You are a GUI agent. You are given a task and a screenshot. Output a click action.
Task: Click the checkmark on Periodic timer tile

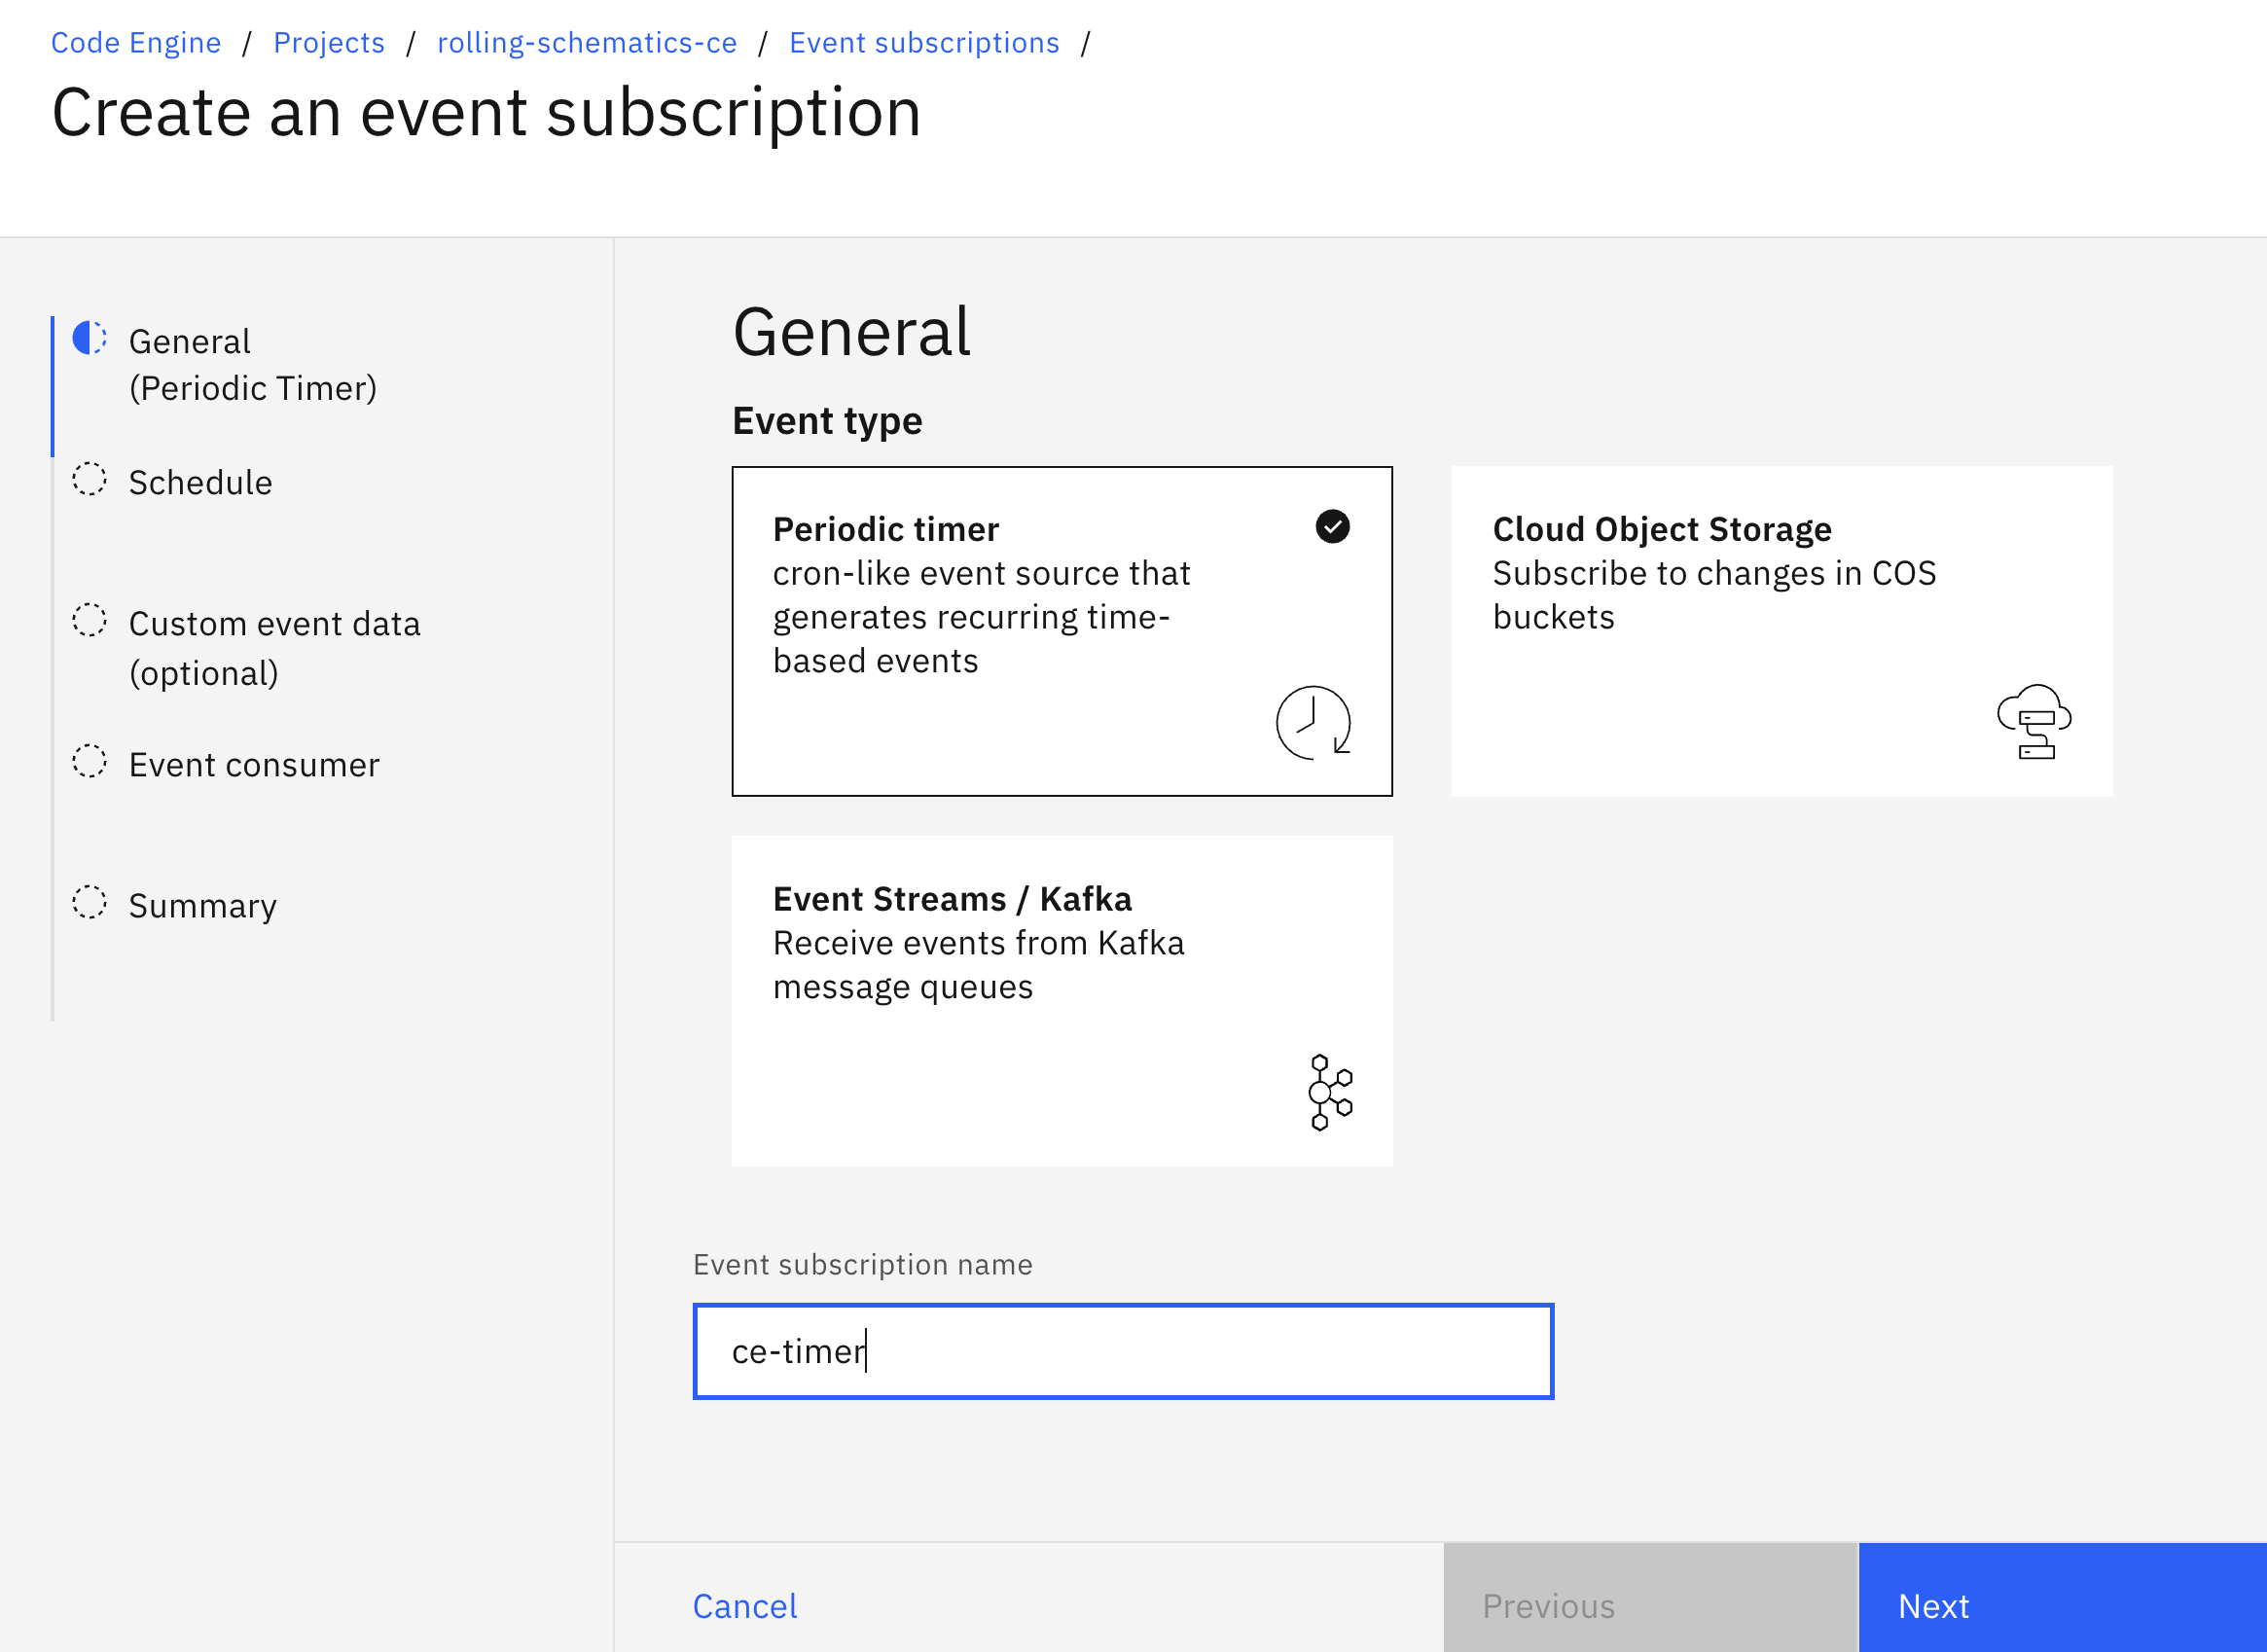point(1332,526)
